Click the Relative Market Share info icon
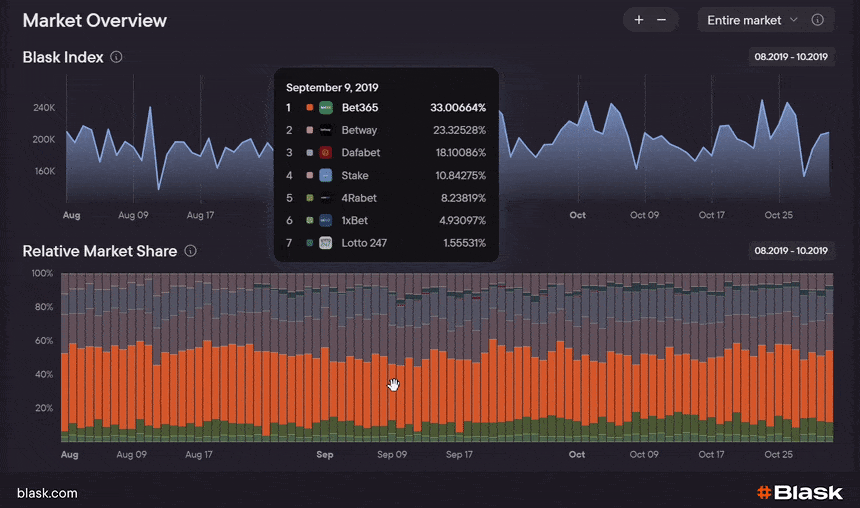 [x=190, y=251]
